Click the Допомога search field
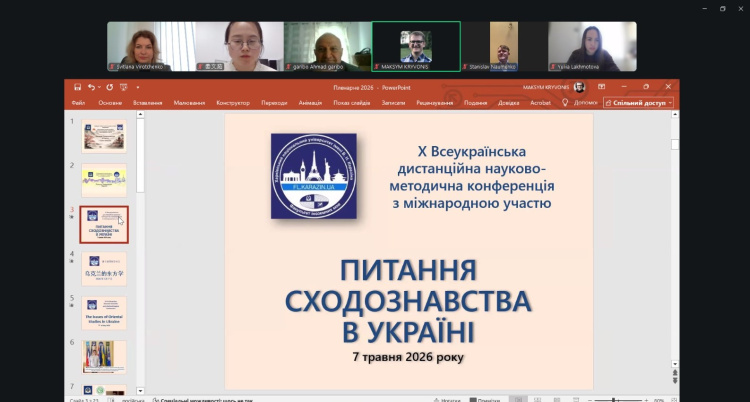The width and height of the screenshot is (750, 402). pyautogui.click(x=585, y=102)
